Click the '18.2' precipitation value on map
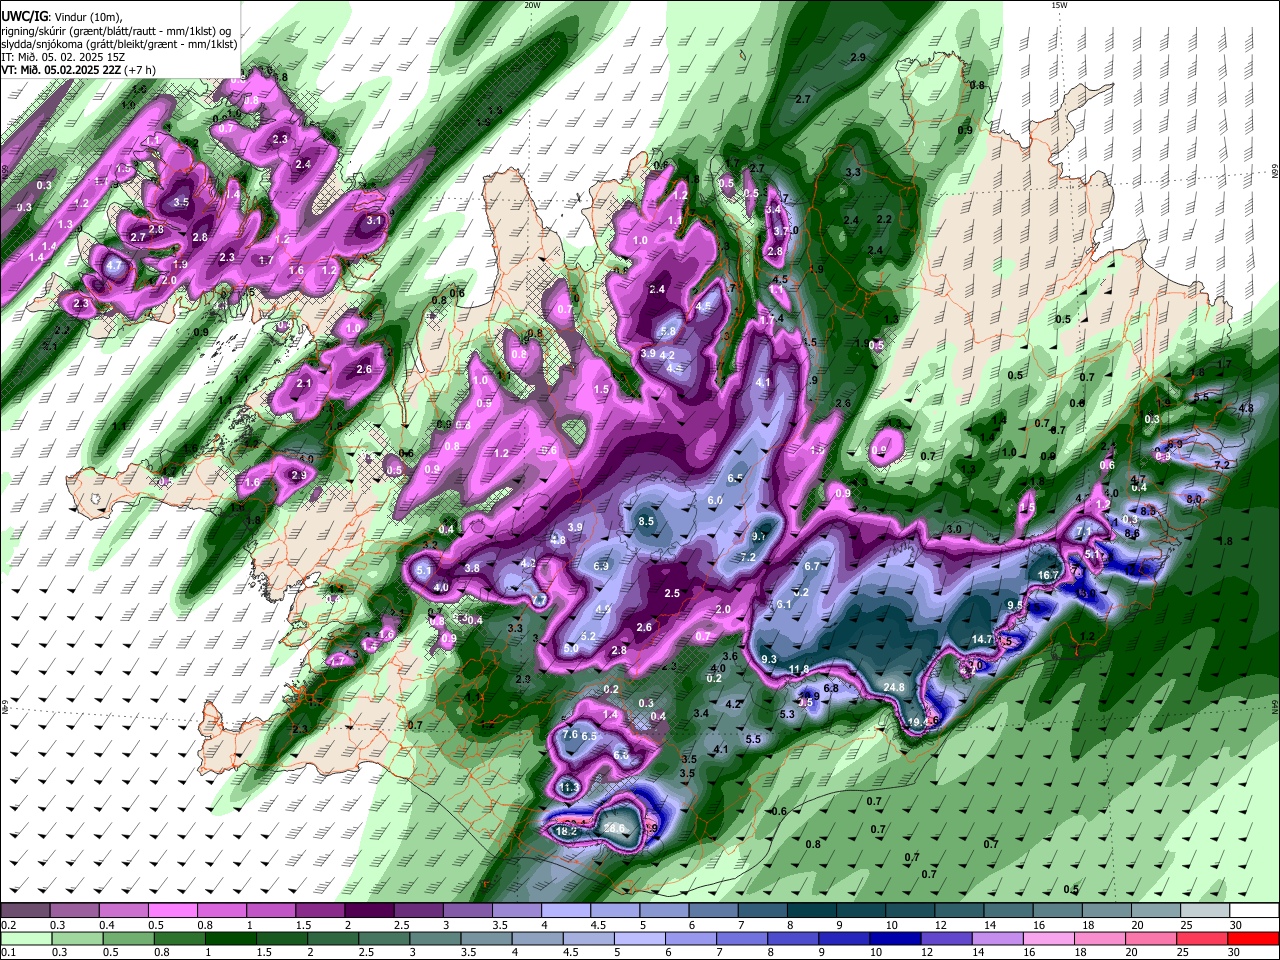 point(566,831)
